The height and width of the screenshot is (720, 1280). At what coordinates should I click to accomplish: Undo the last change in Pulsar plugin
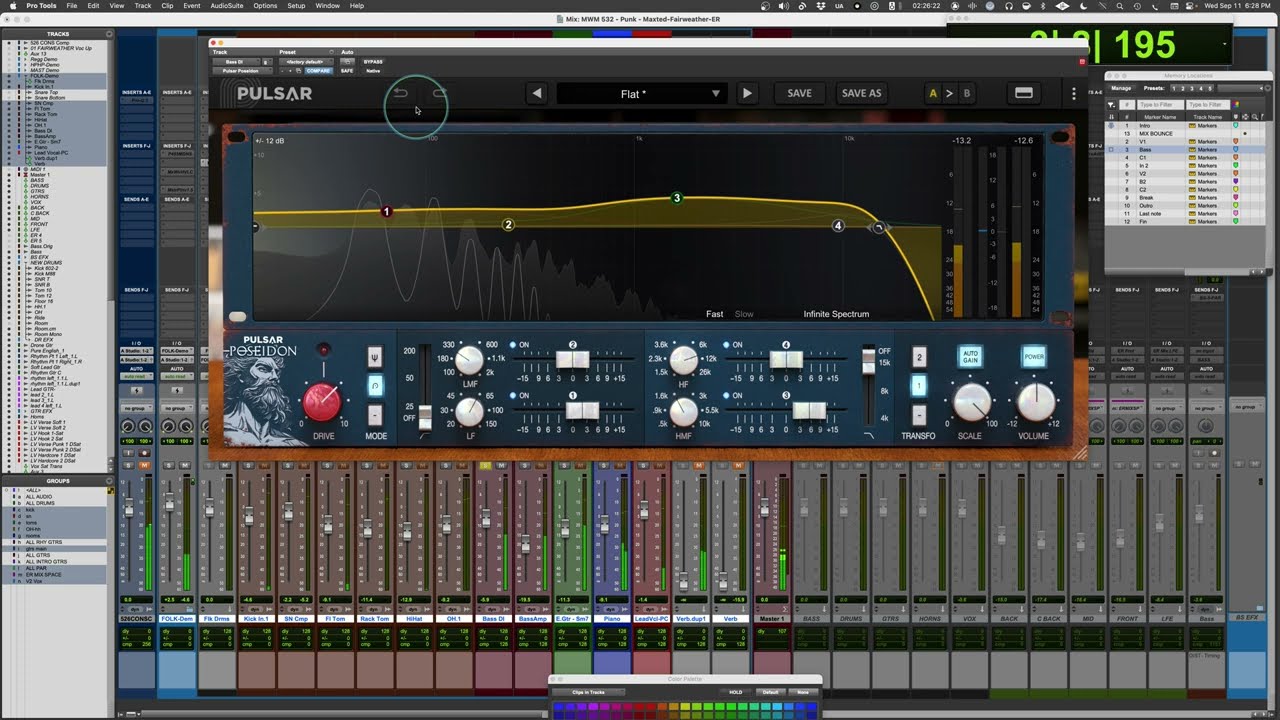[400, 93]
